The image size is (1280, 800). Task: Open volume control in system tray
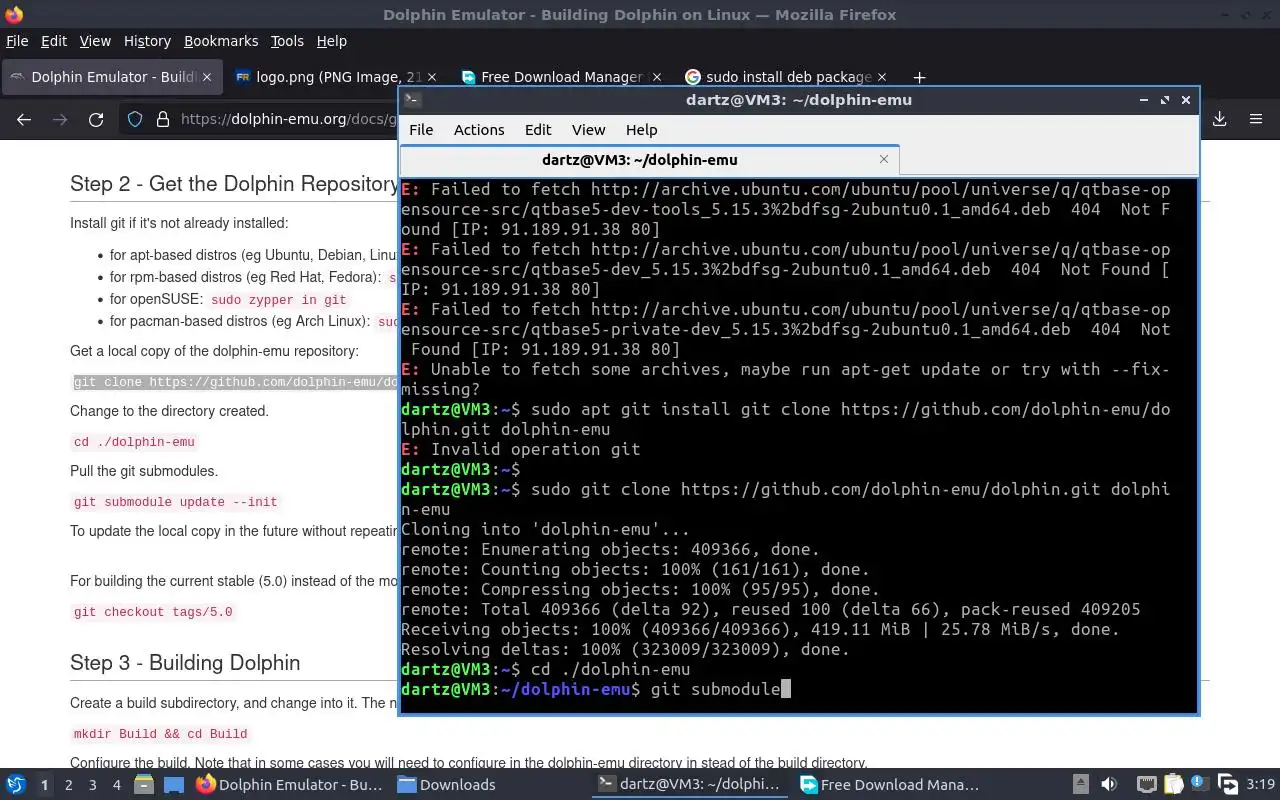pos(1108,785)
